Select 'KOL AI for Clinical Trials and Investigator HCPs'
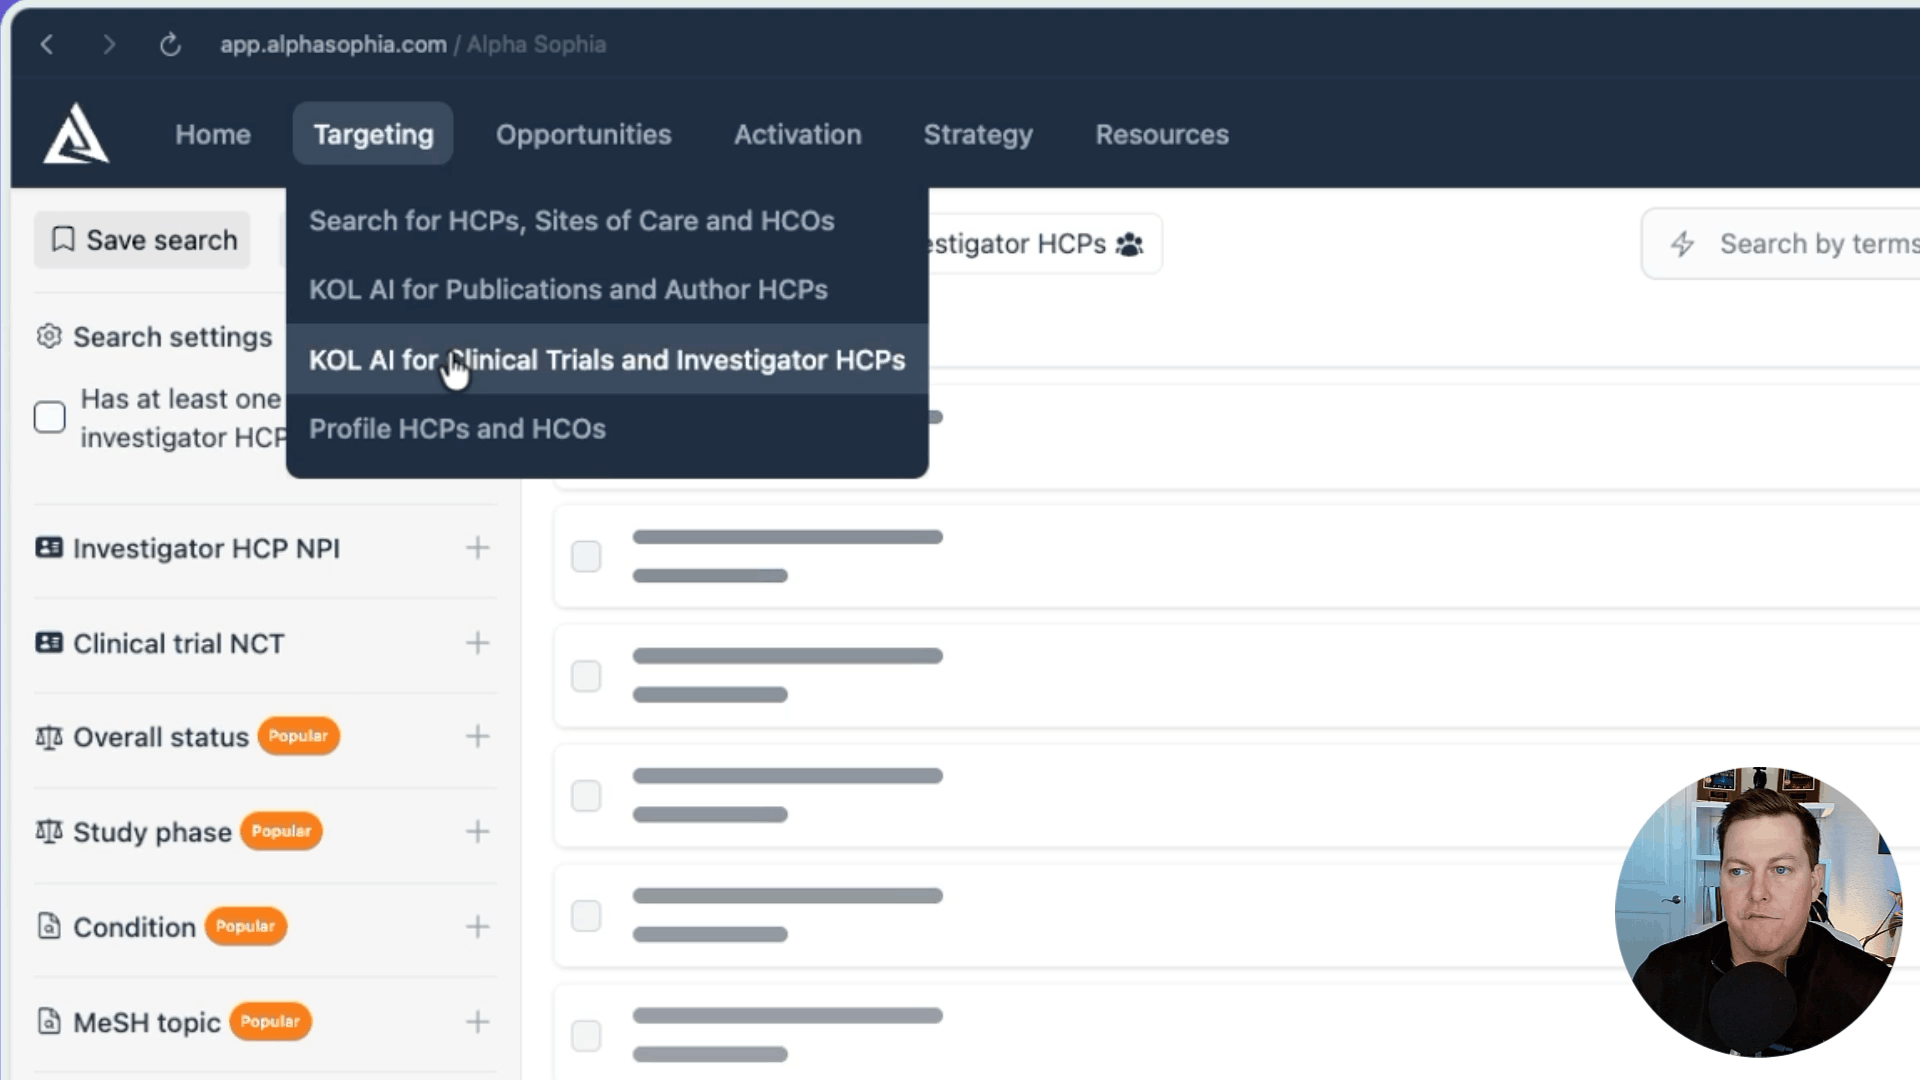The image size is (1920, 1080). 607,360
